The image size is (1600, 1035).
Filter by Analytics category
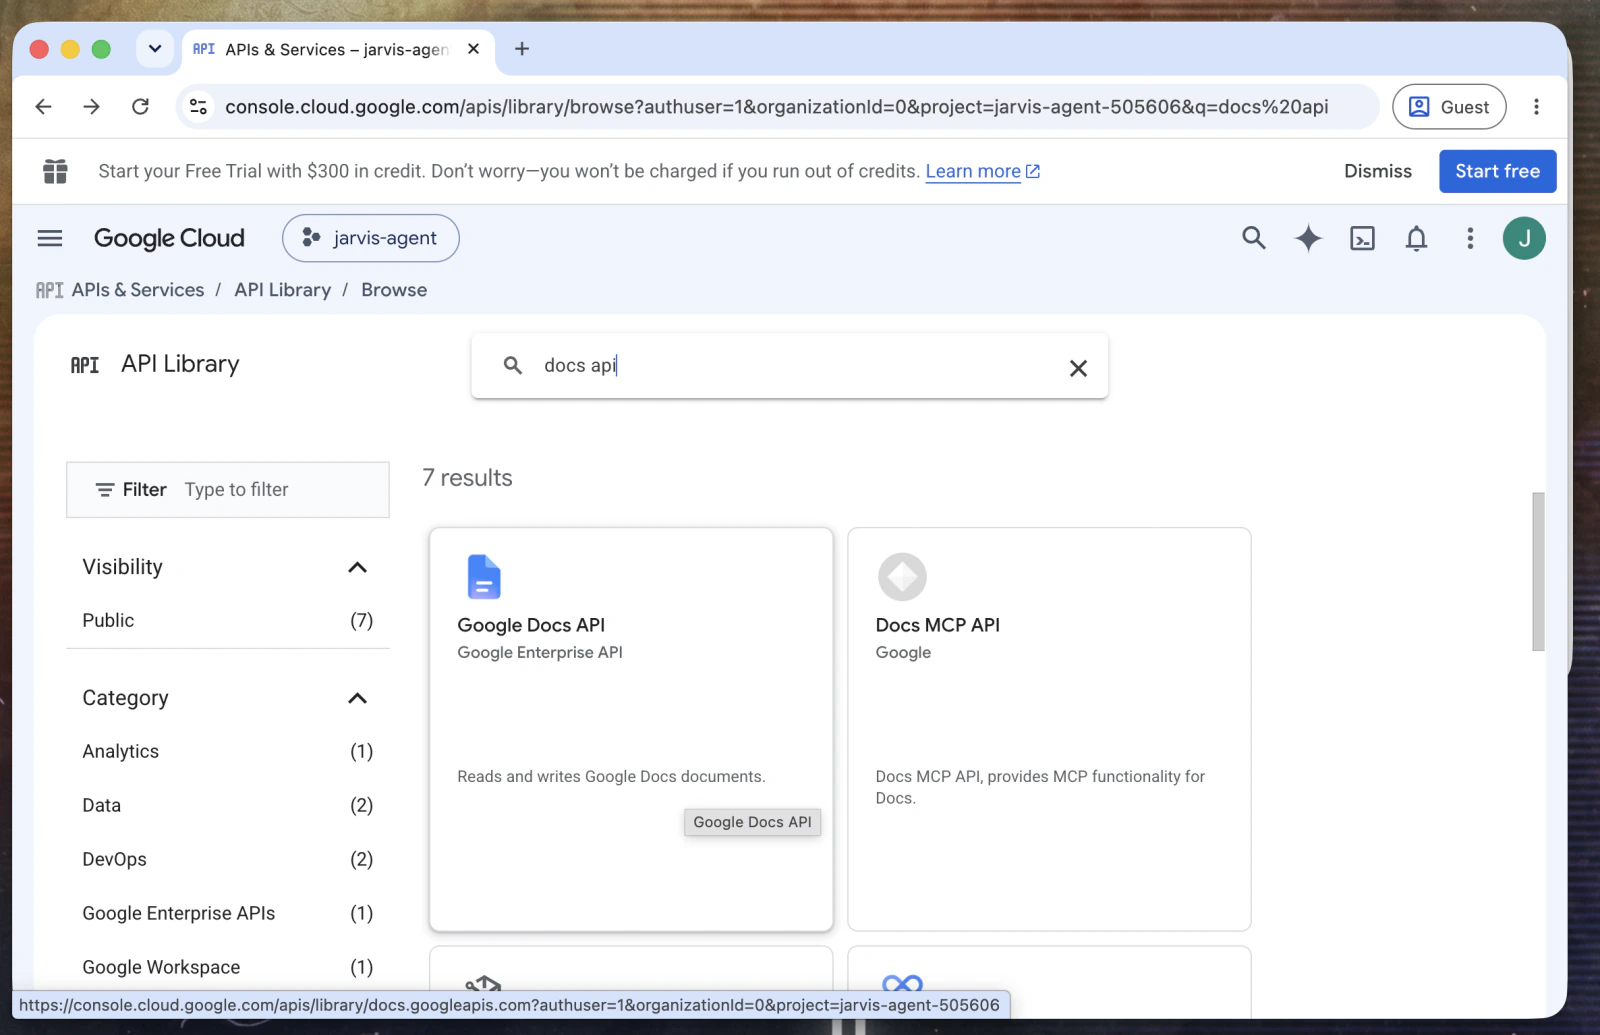(228, 752)
